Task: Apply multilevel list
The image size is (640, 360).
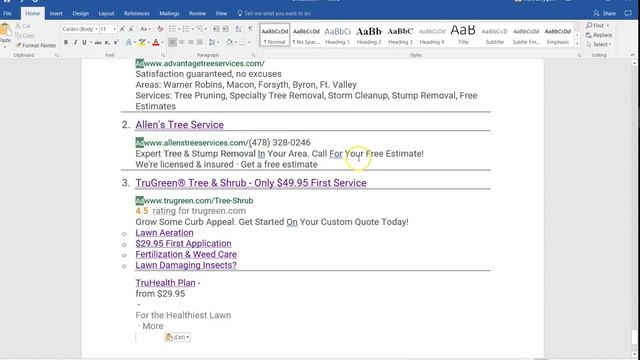Action: coord(200,29)
